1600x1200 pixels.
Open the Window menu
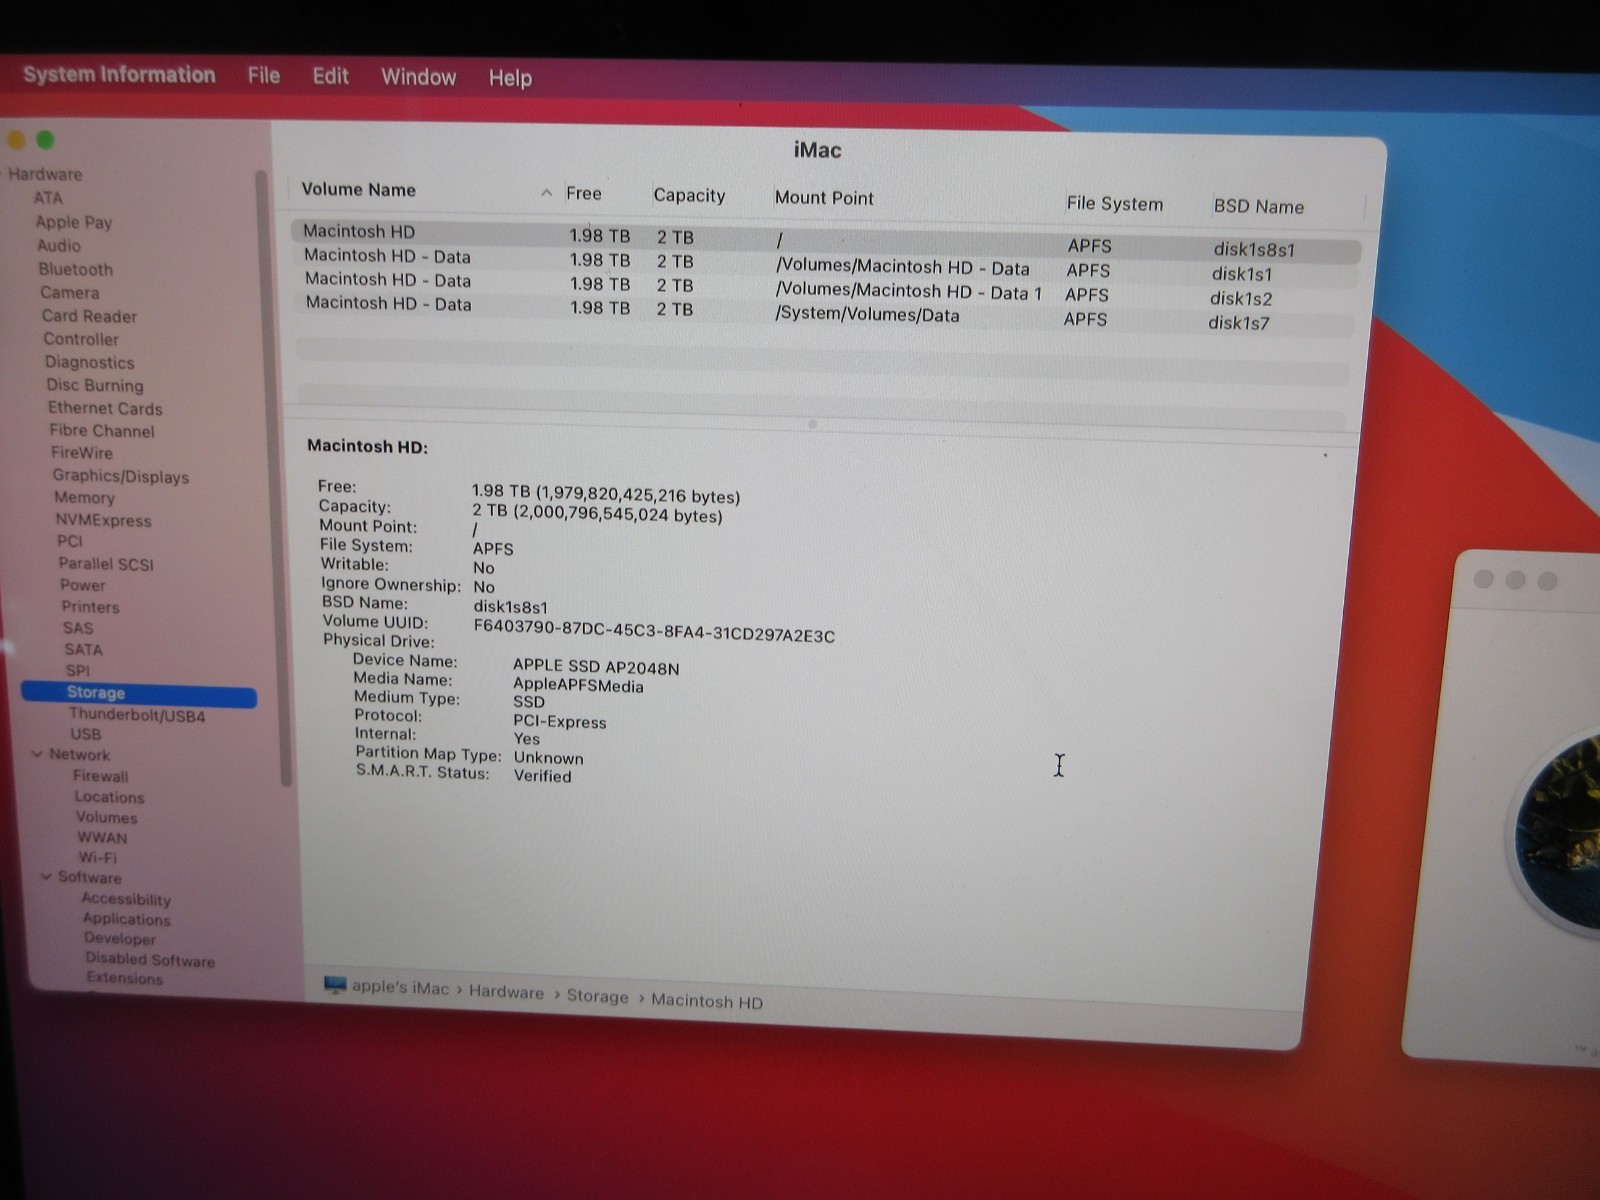[x=419, y=77]
